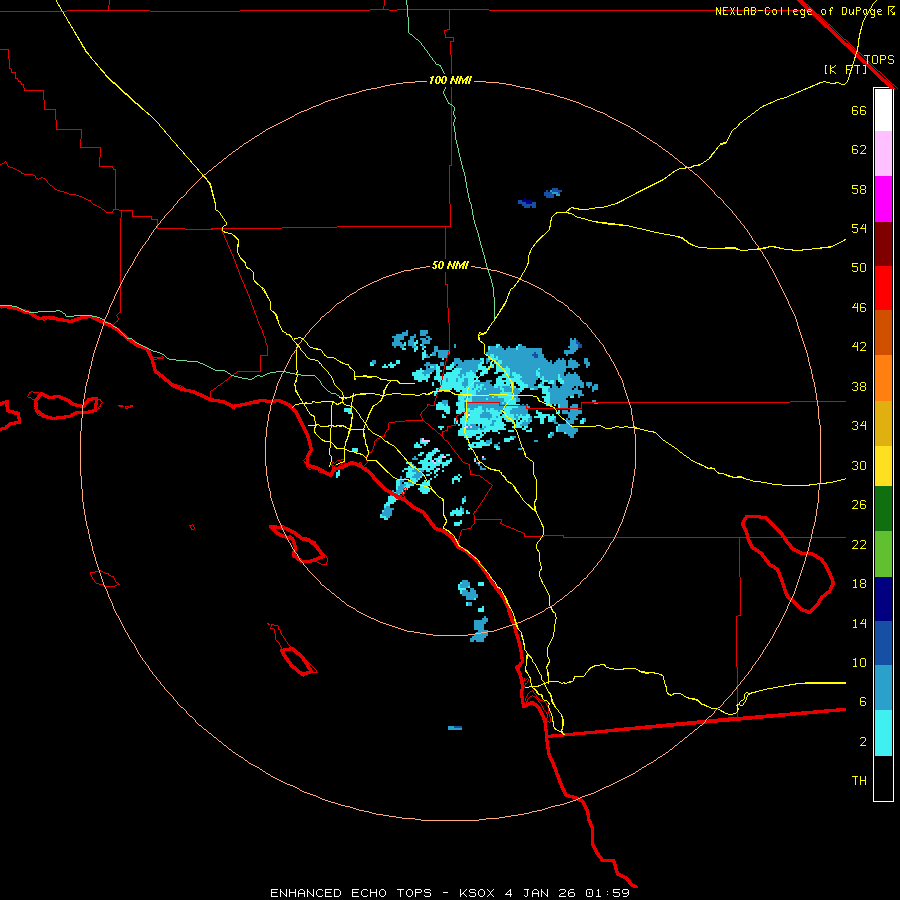This screenshot has height=900, width=900.
Task: Click the isolated blue echo offshore near the bottom
Action: pyautogui.click(x=455, y=728)
